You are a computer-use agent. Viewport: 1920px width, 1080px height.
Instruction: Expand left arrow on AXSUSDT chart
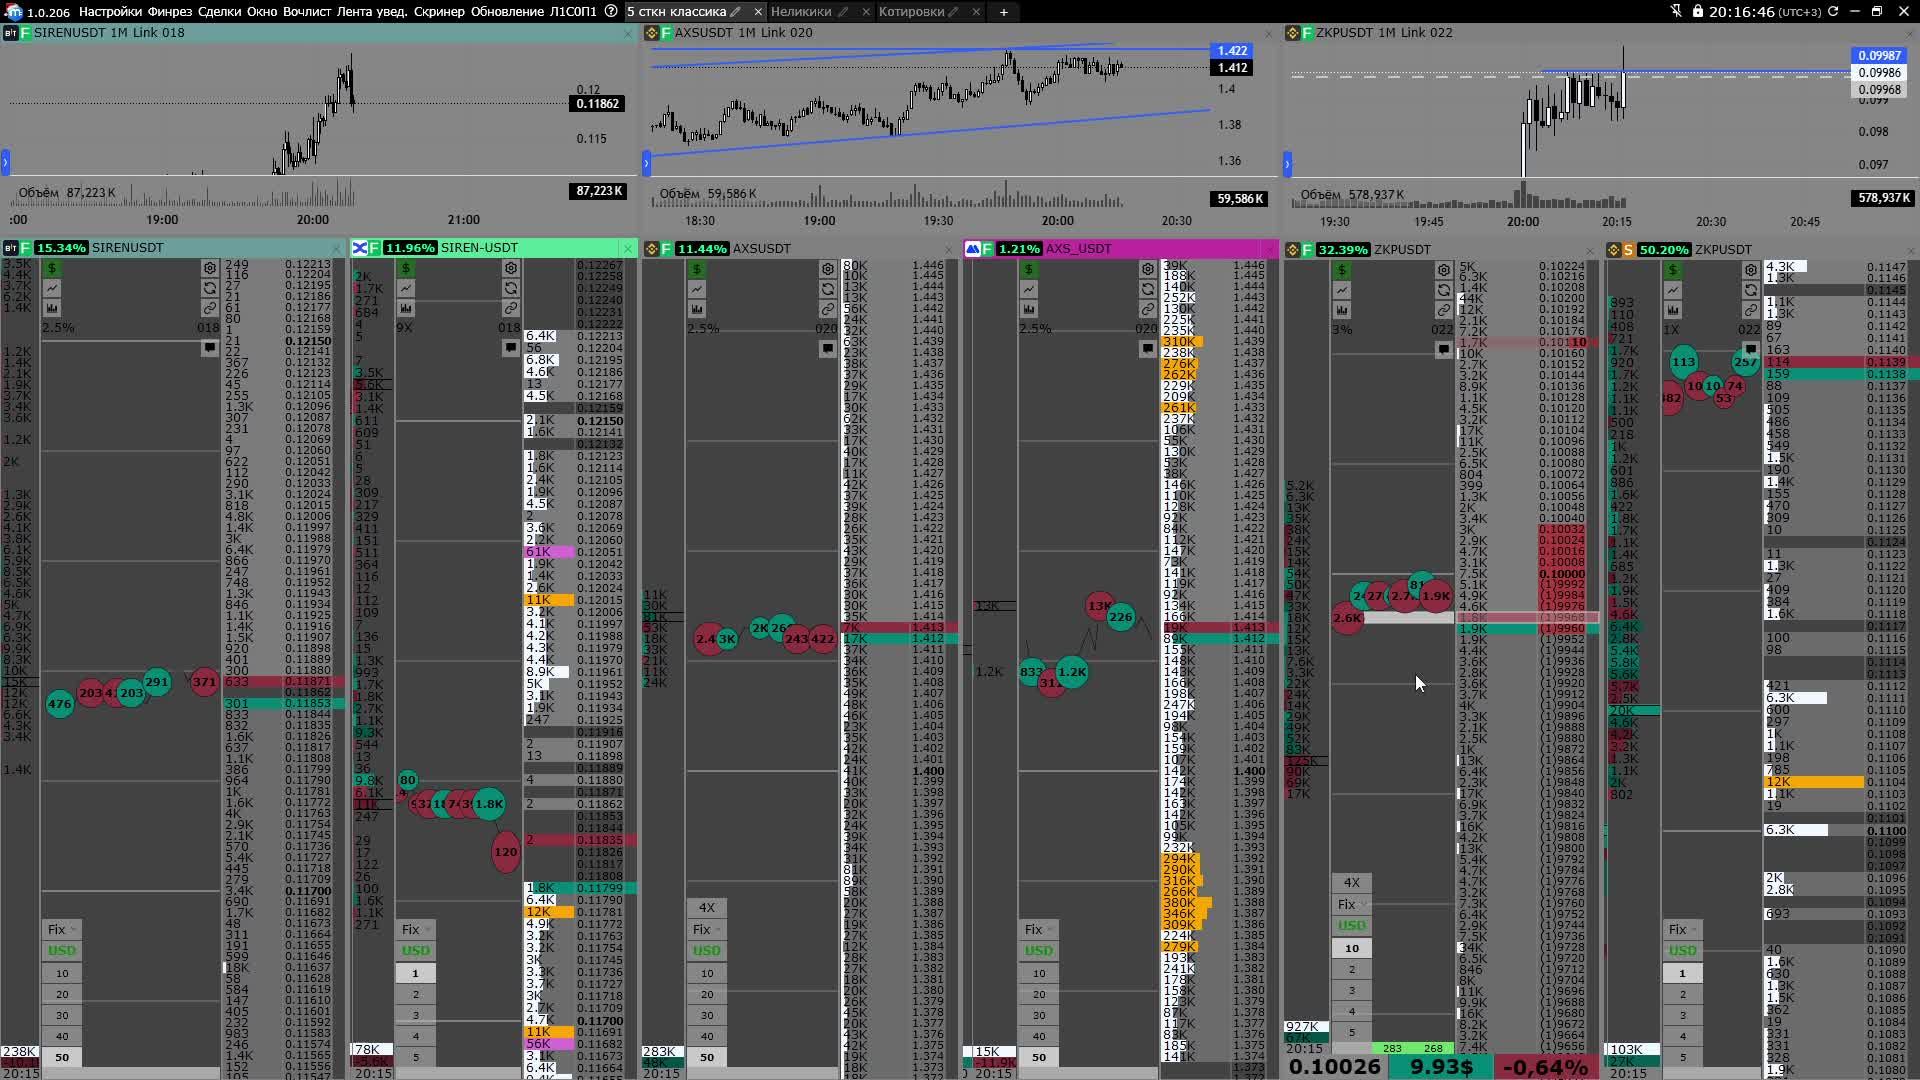click(646, 163)
